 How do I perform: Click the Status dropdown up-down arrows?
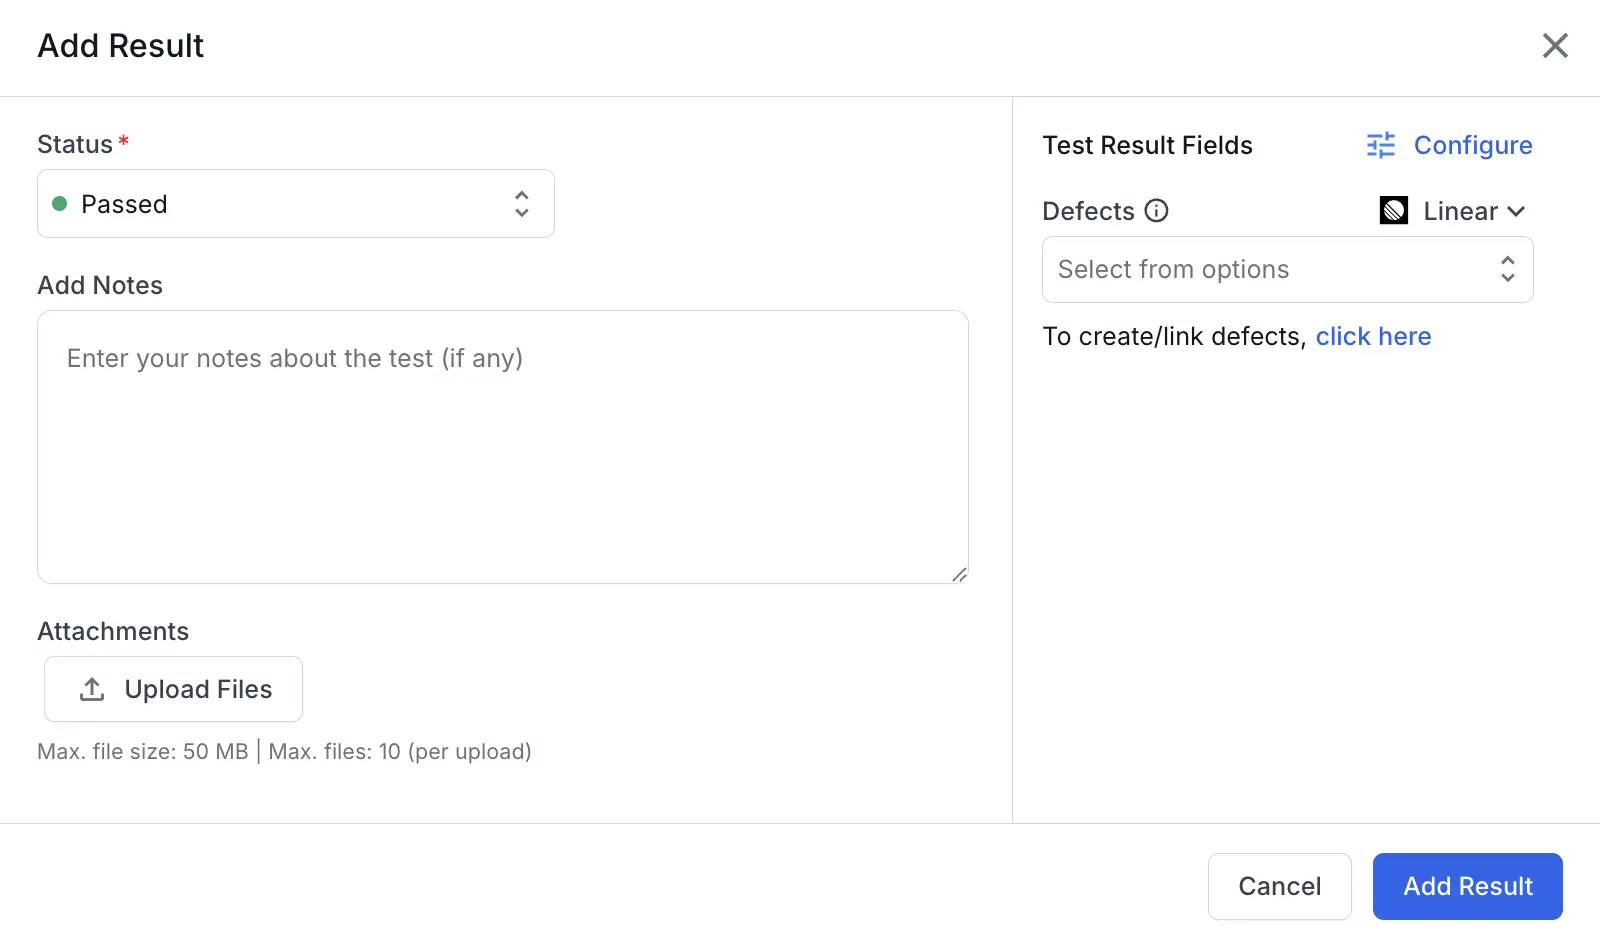[521, 204]
